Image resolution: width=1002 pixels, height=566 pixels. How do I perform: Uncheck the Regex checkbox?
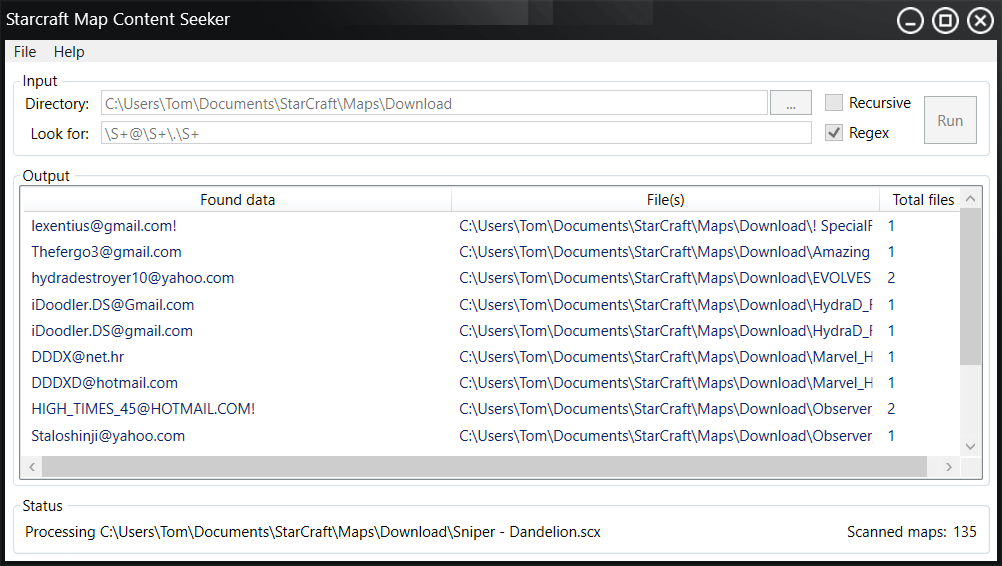pyautogui.click(x=833, y=133)
